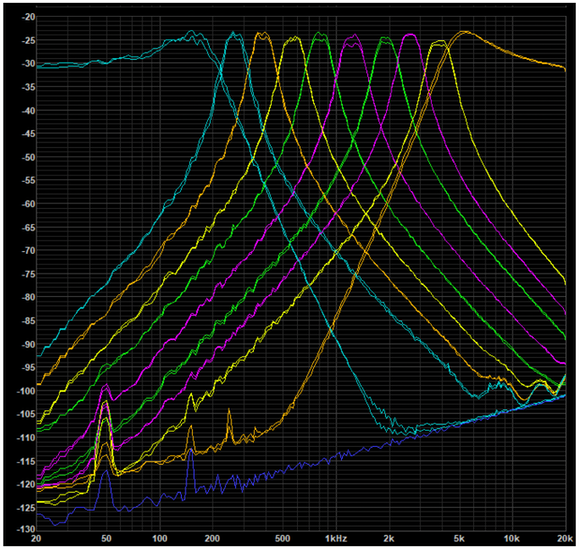Click the -130 dB level axis label

tap(26, 529)
